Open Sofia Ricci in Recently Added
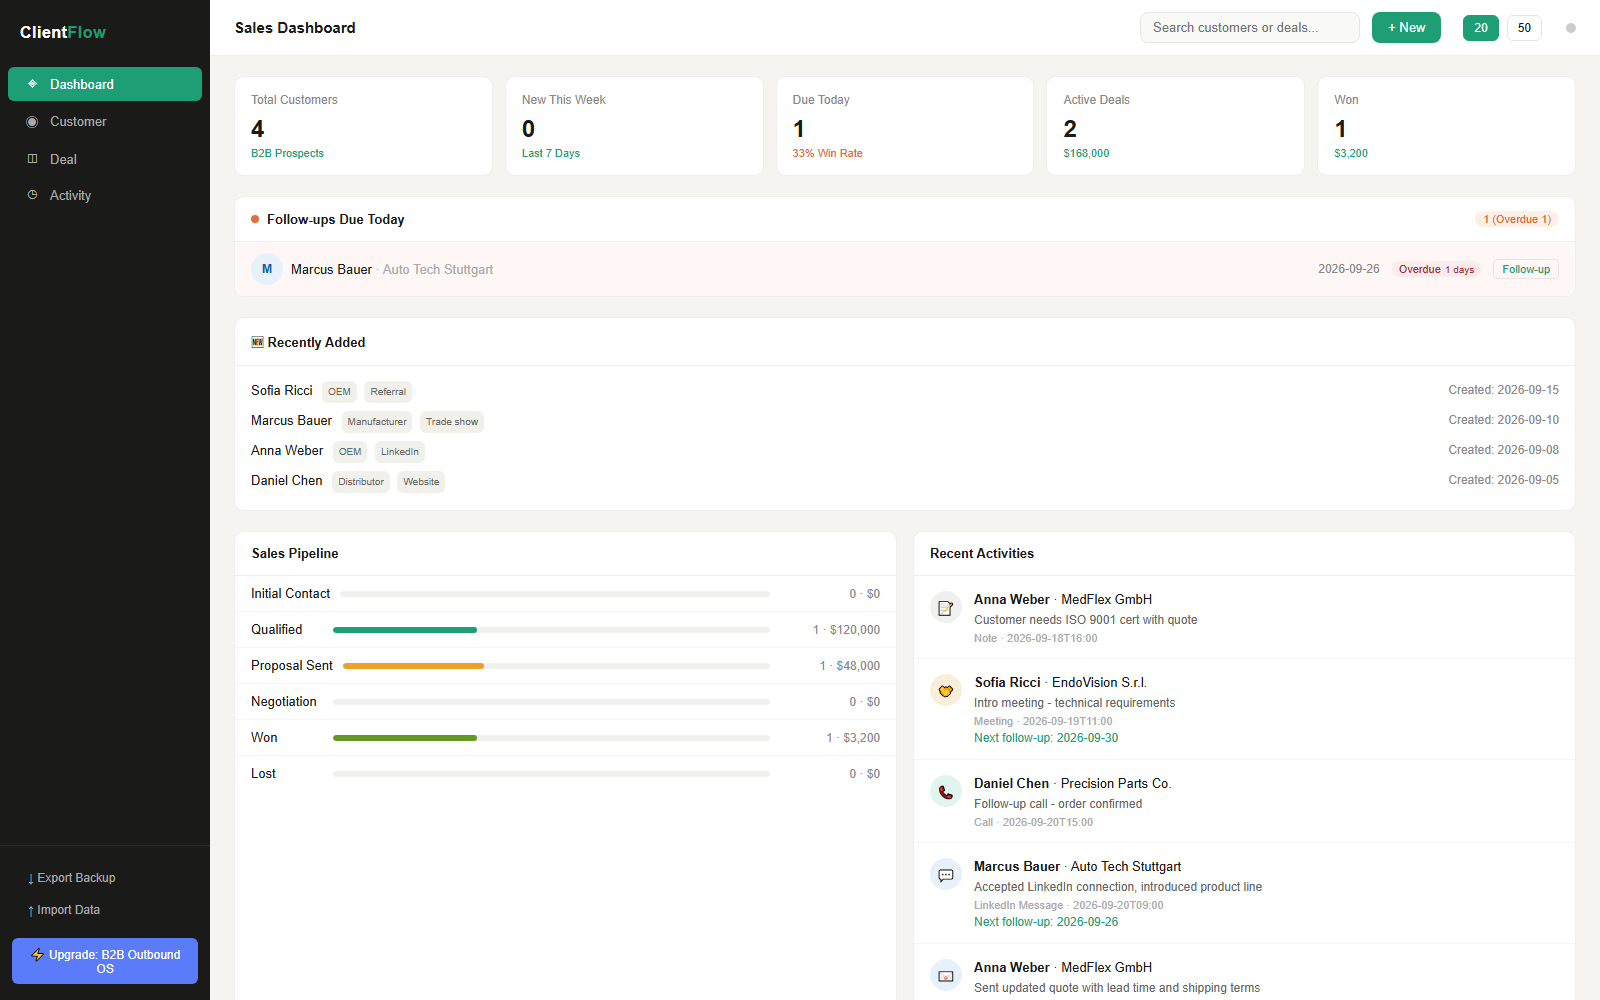Screen dimensions: 1600x1000 (282, 390)
